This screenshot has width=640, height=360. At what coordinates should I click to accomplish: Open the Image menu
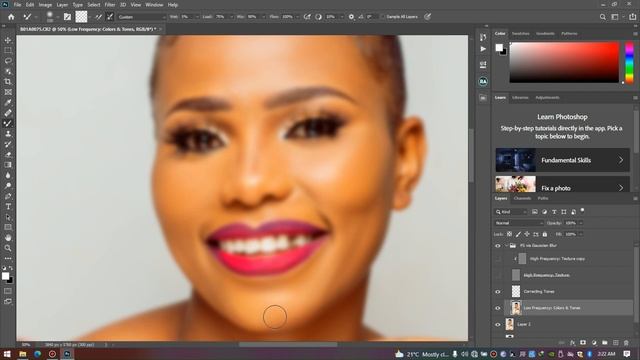45,5
